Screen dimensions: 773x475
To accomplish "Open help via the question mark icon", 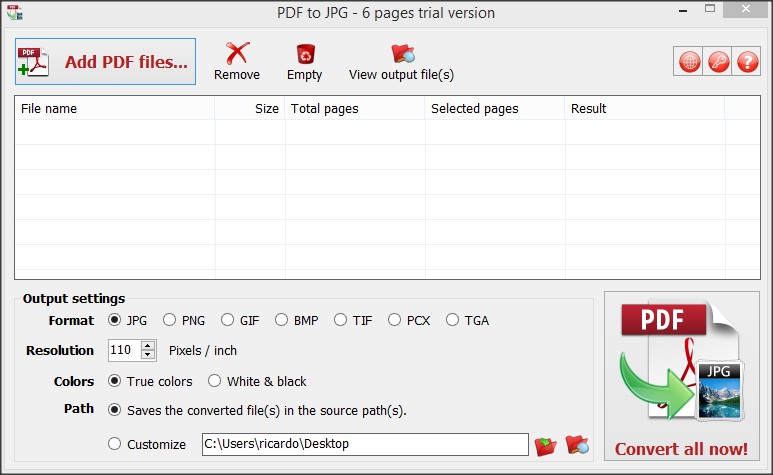I will point(747,62).
